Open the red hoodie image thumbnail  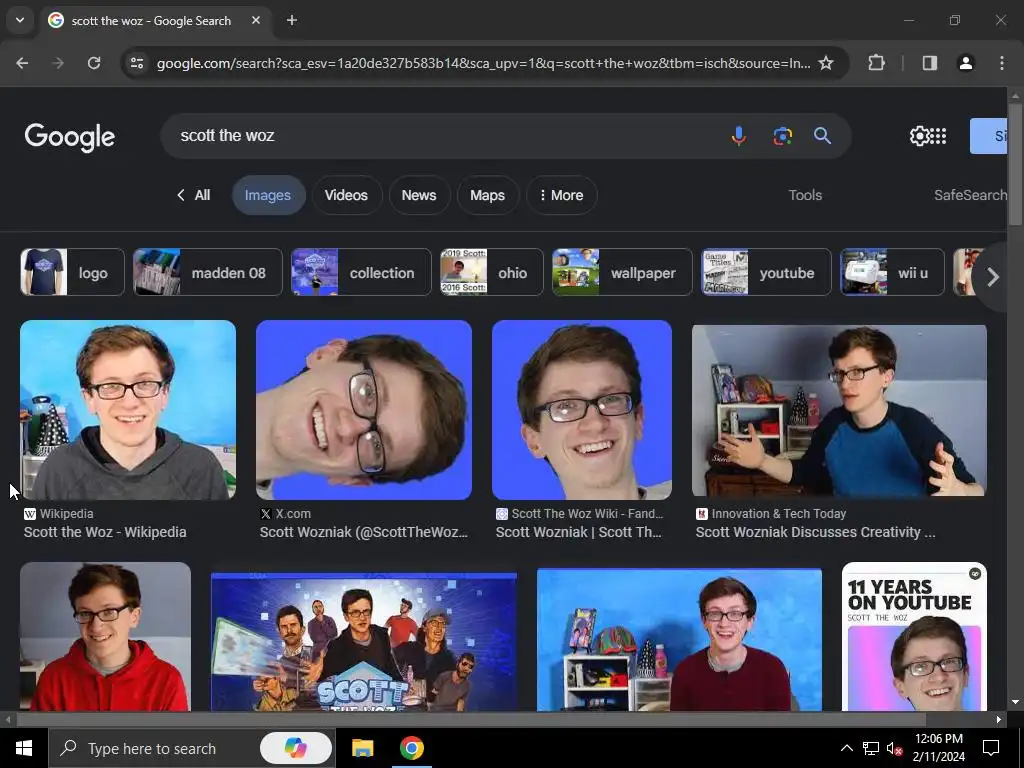tap(105, 636)
